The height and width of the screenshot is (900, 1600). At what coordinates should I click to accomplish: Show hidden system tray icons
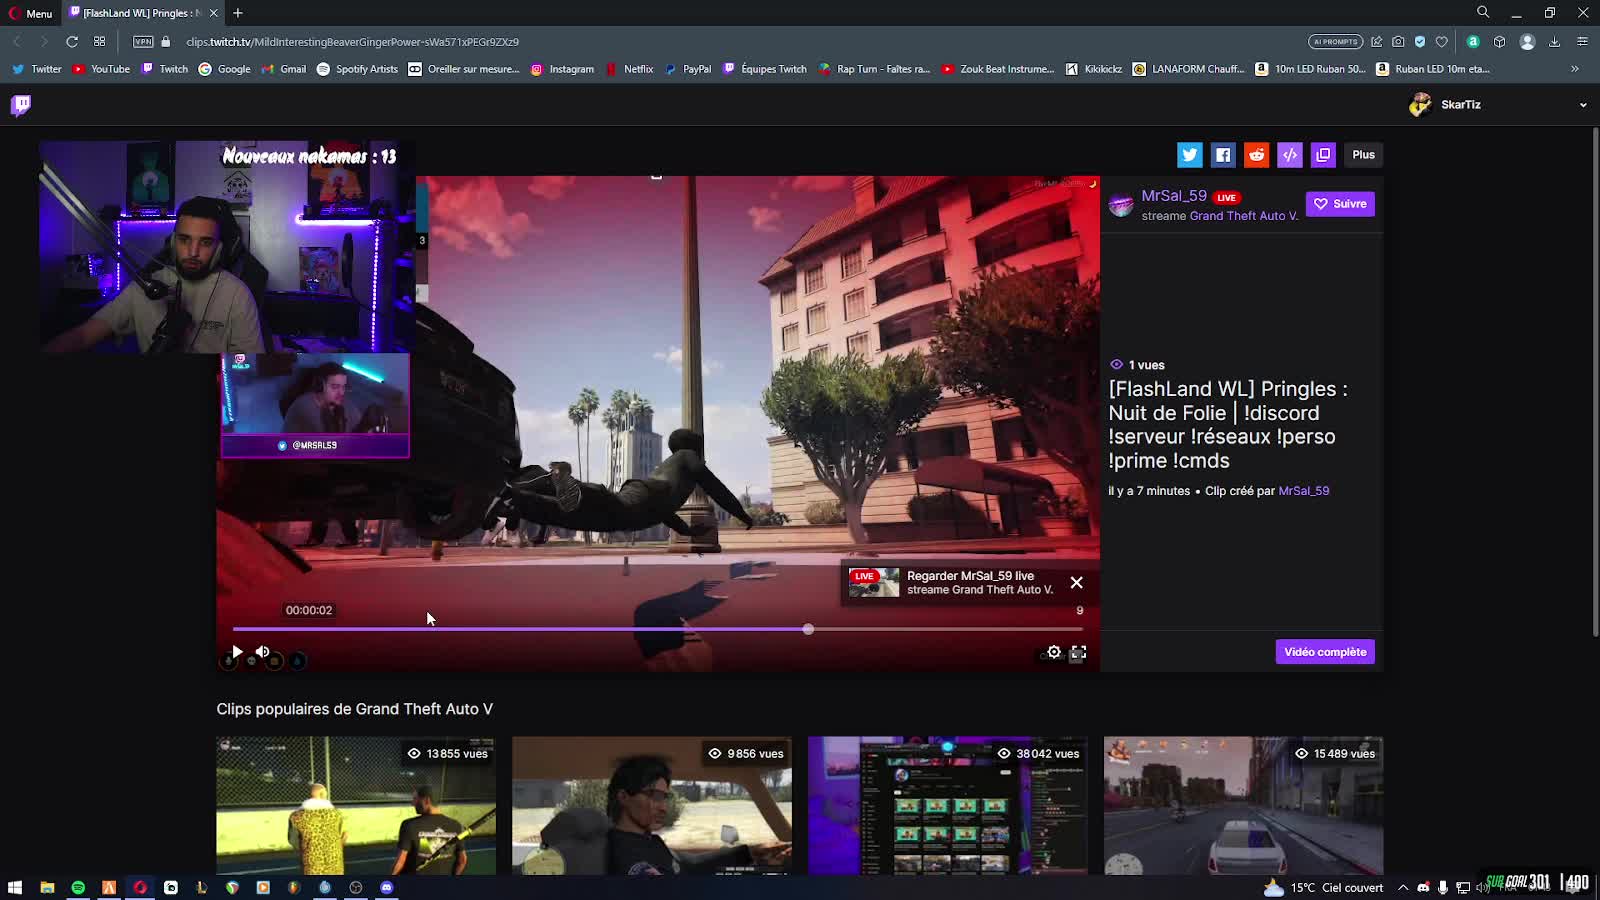1403,887
